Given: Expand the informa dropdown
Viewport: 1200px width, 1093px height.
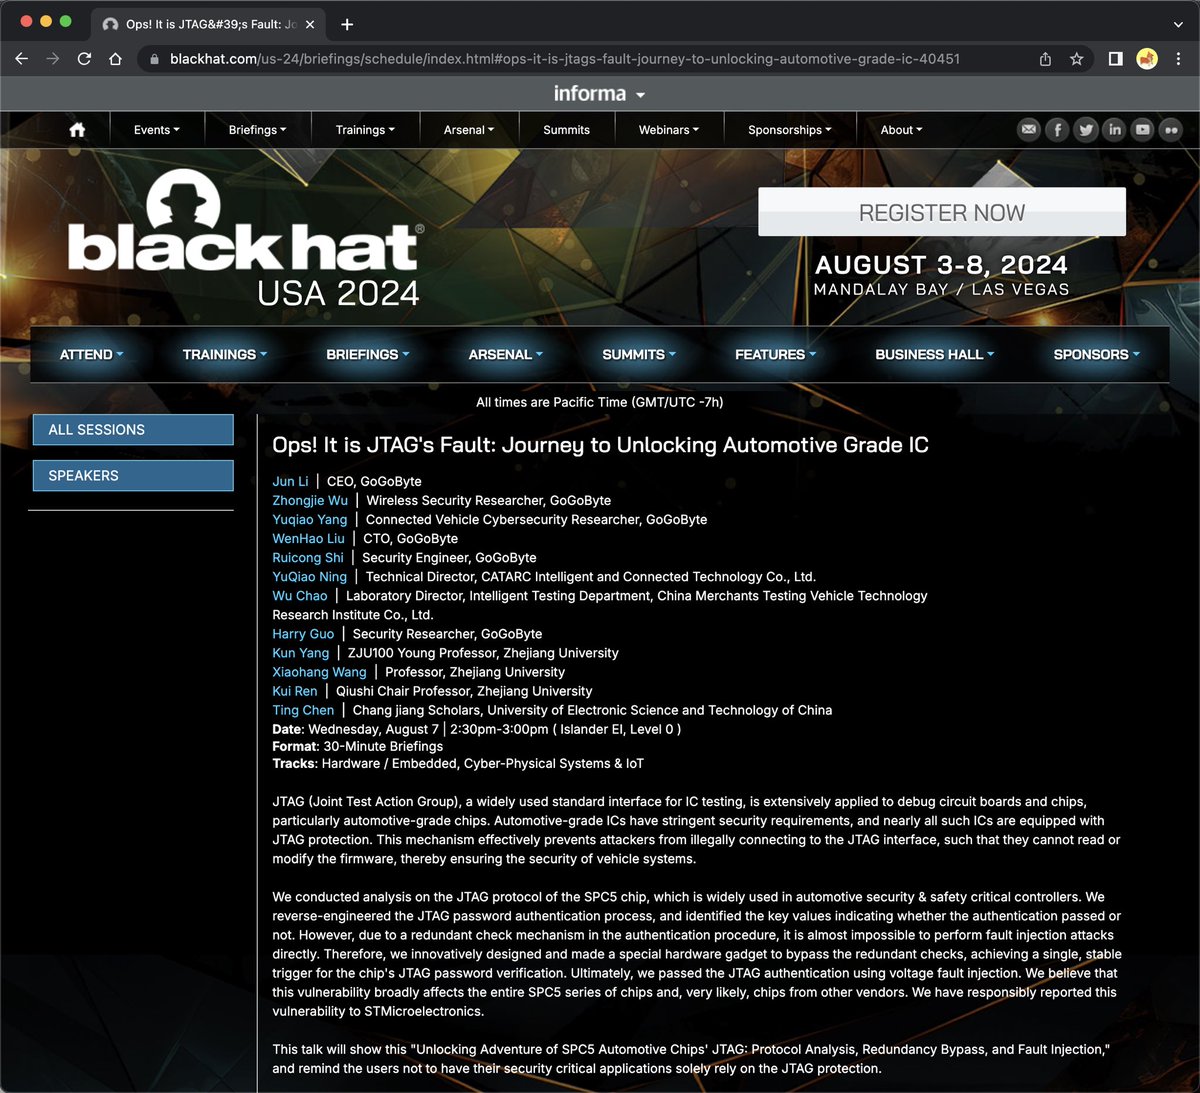Looking at the screenshot, I should pyautogui.click(x=598, y=93).
